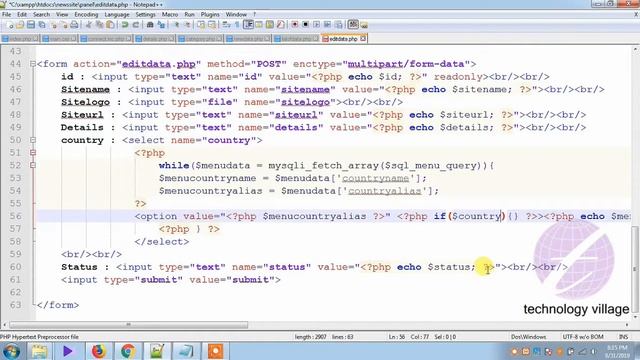Open the Macro menu
The height and width of the screenshot is (360, 640).
coord(170,14)
